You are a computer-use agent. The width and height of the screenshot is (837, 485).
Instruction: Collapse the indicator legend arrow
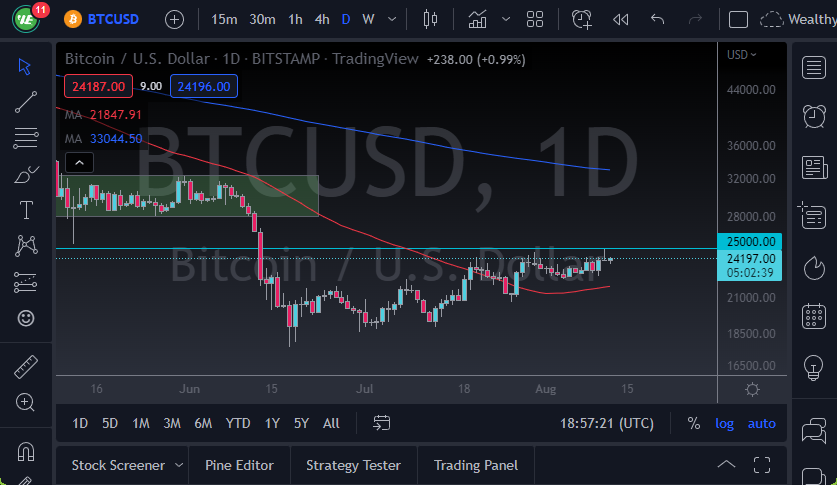[x=81, y=162]
